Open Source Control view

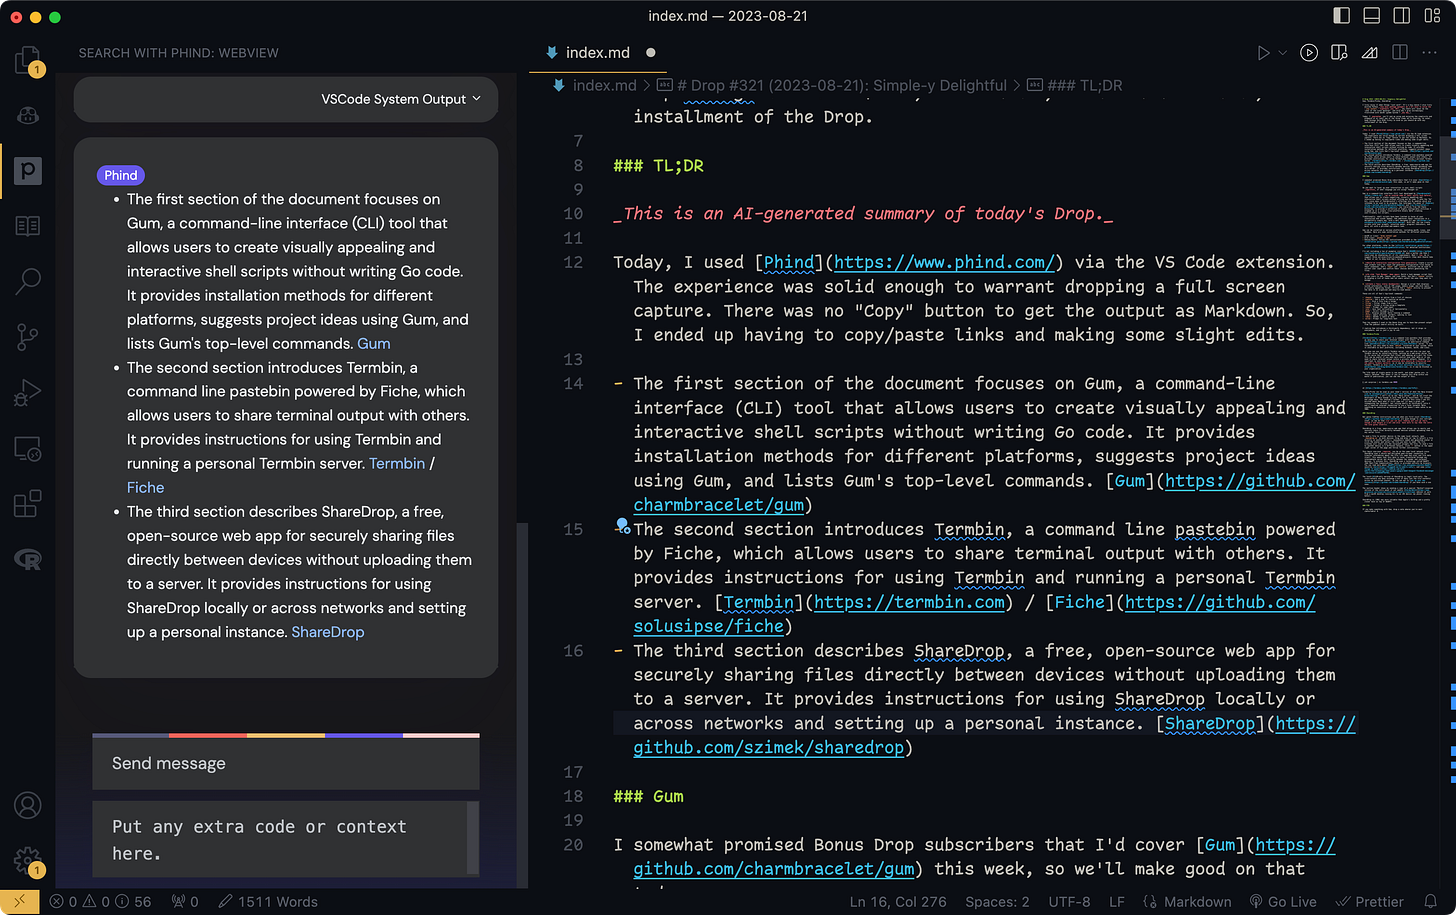coord(28,337)
